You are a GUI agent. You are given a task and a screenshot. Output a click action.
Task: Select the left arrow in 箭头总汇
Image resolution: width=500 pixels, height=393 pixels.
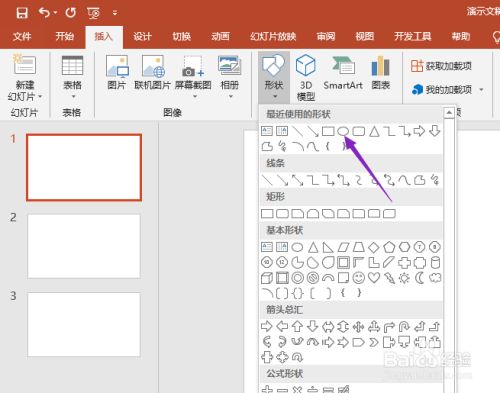coord(282,326)
